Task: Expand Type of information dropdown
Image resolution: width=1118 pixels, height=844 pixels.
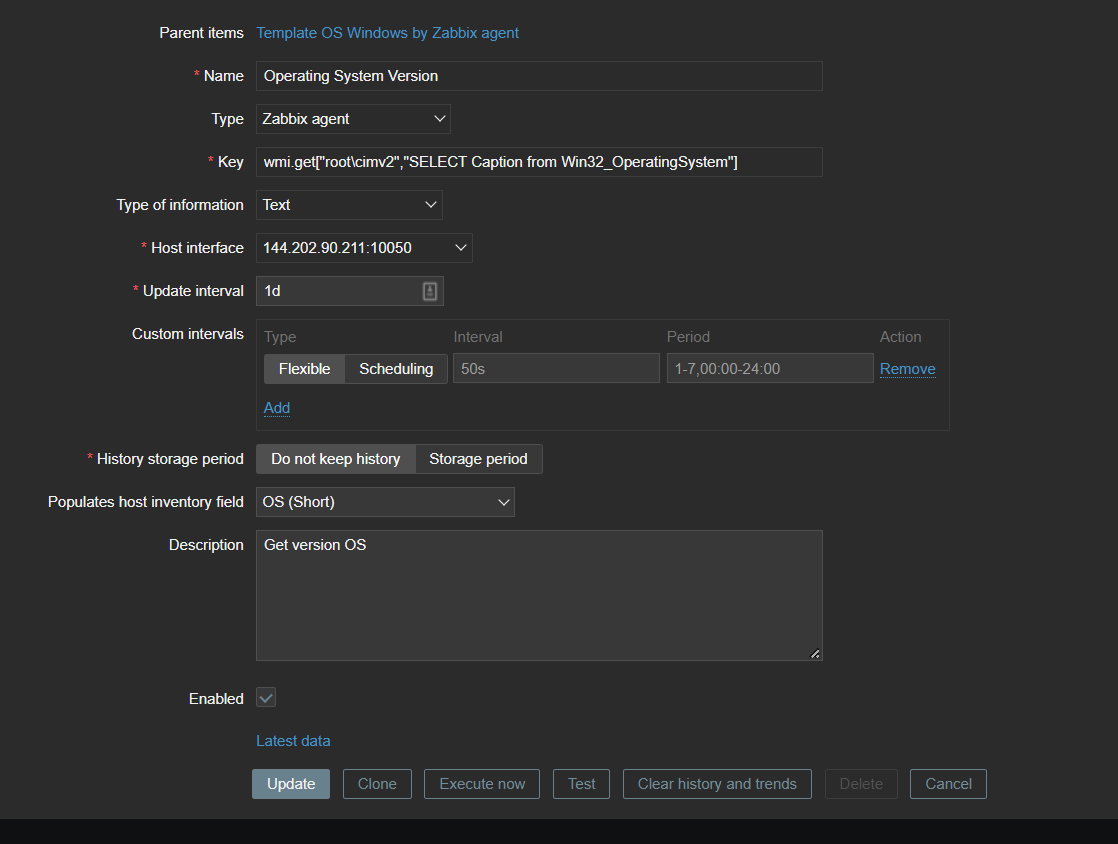Action: tap(349, 205)
